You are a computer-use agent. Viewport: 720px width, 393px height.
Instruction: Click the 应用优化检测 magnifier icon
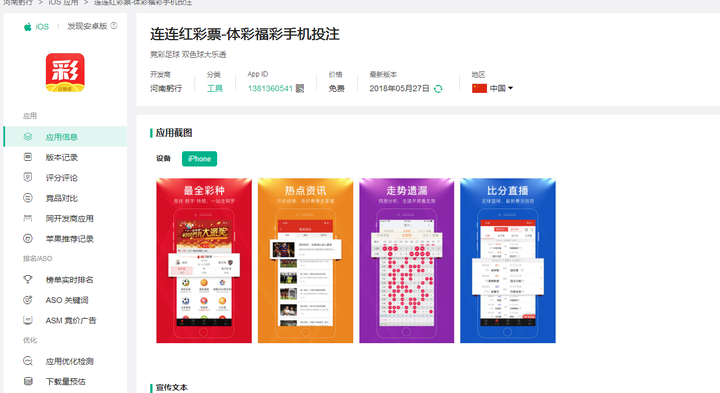pos(28,361)
